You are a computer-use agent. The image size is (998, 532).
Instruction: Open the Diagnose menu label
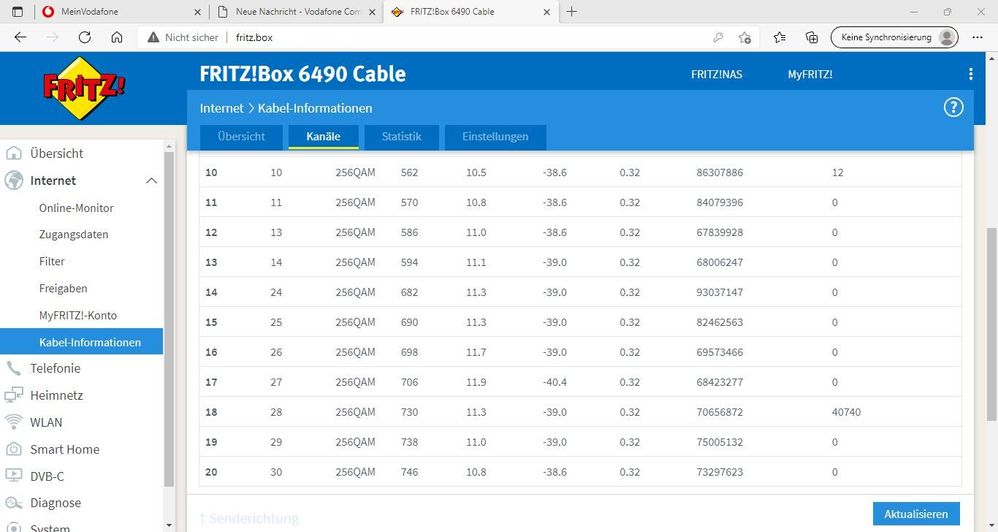click(55, 503)
